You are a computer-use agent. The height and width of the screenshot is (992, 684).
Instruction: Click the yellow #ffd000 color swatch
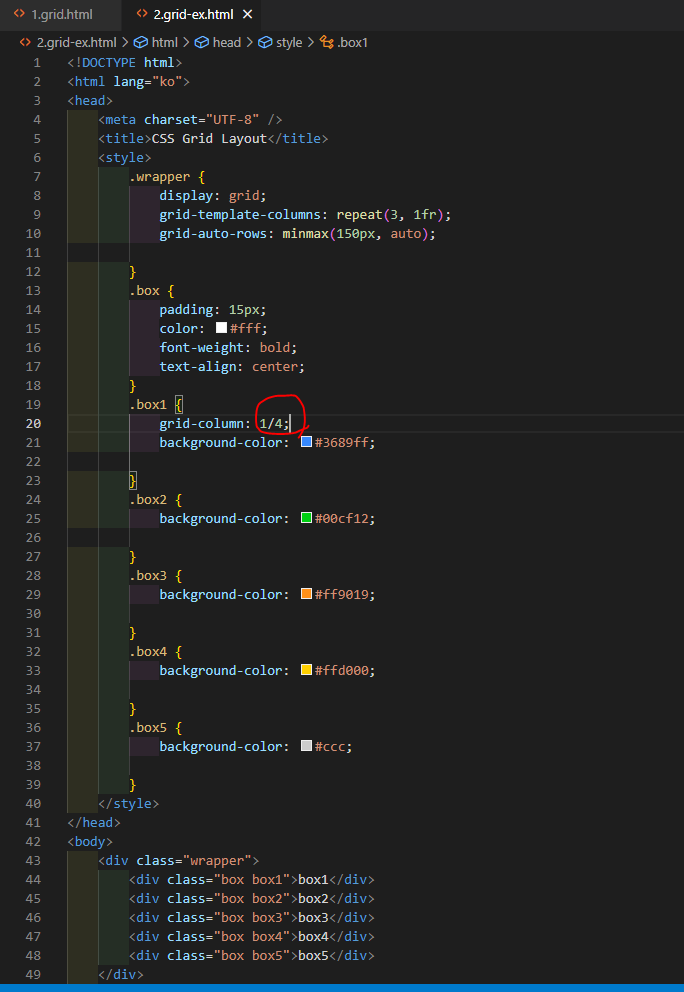306,669
